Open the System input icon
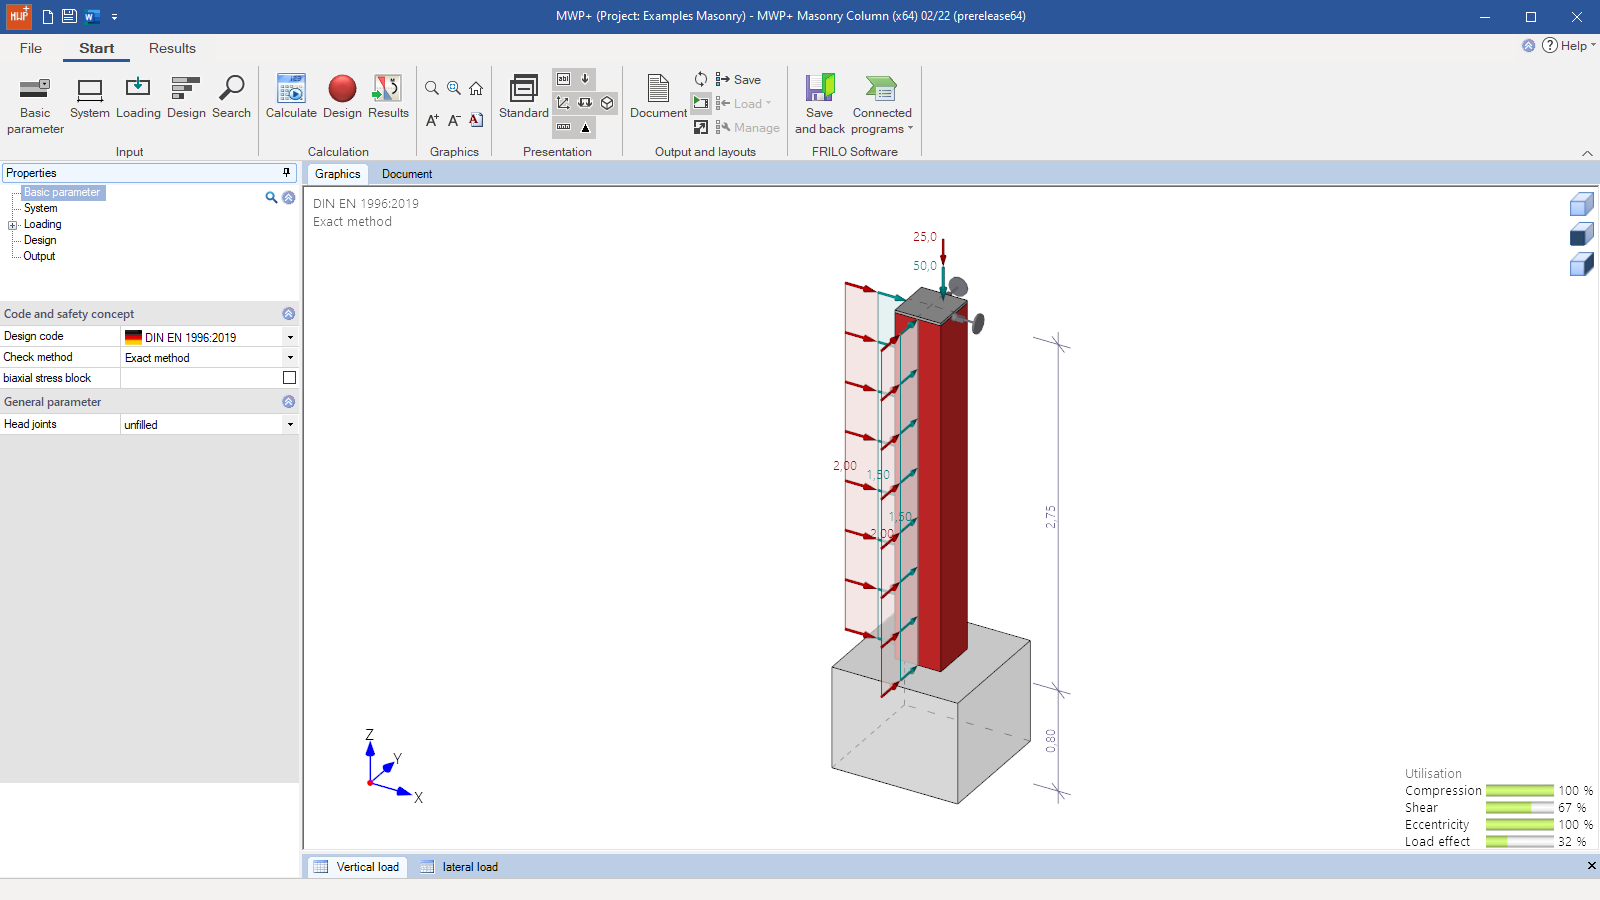 pos(90,97)
